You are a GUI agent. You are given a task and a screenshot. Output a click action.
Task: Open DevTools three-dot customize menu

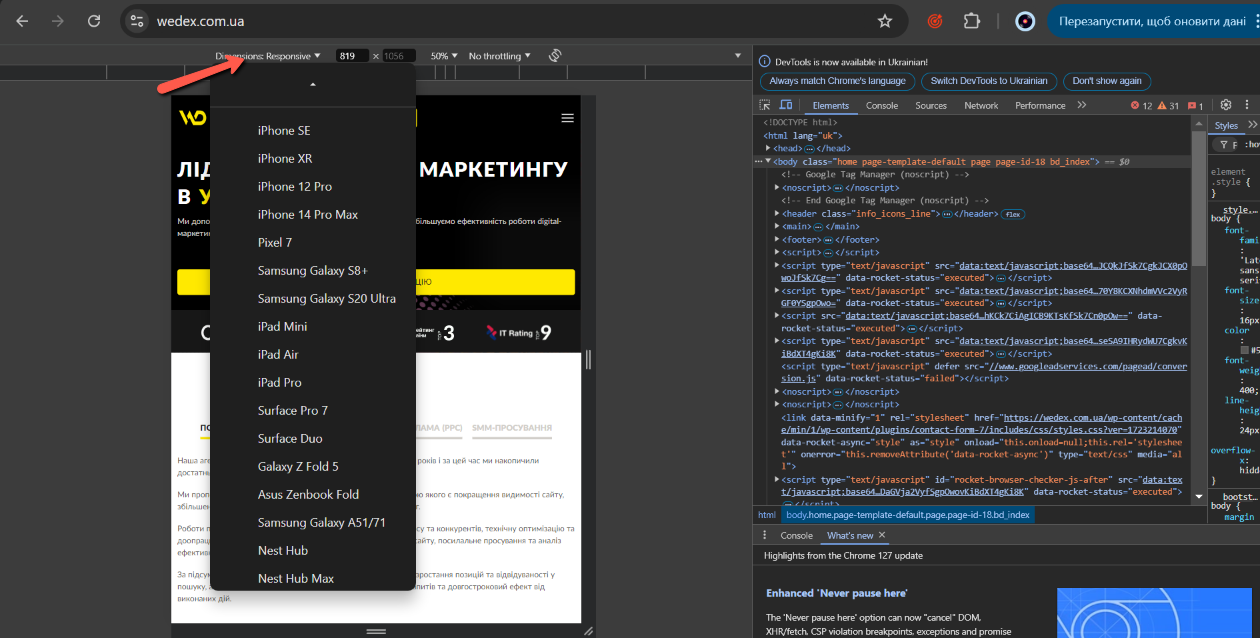1246,105
